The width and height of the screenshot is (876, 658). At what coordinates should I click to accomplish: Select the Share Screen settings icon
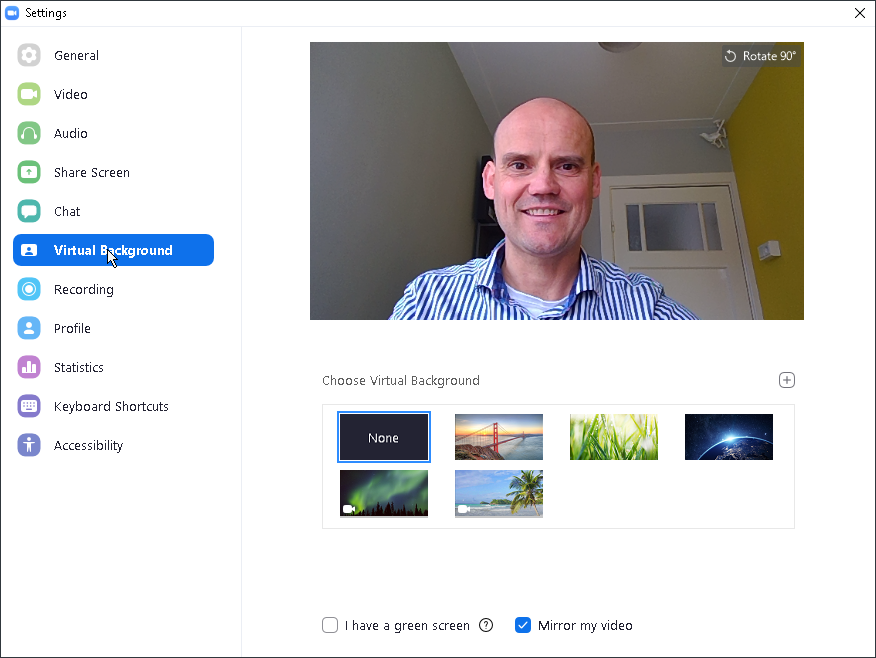[x=29, y=171]
